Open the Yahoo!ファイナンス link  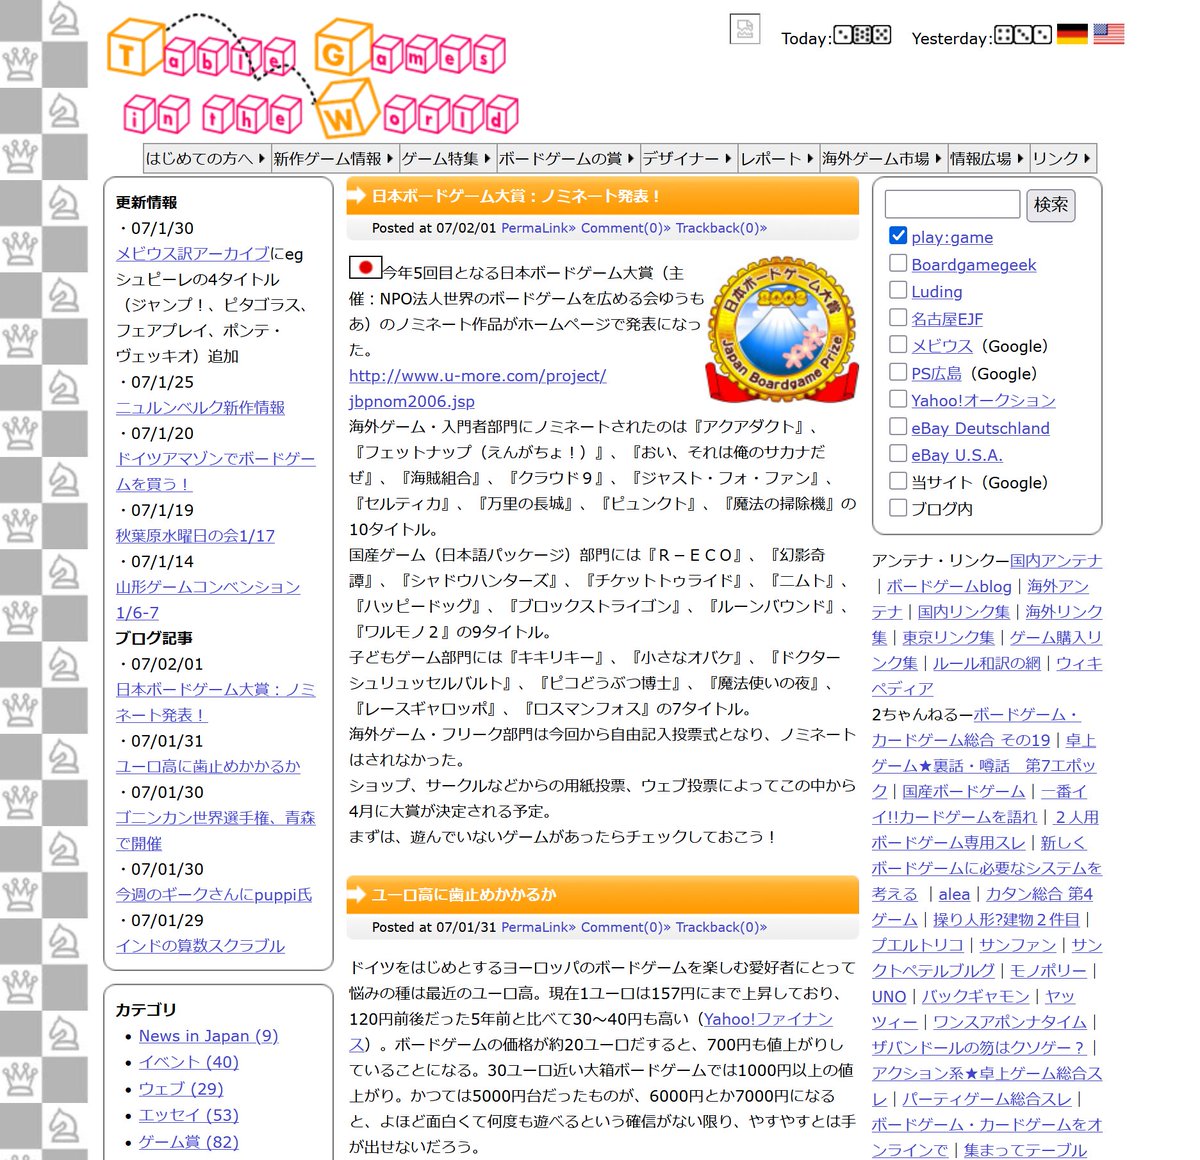(x=768, y=1019)
